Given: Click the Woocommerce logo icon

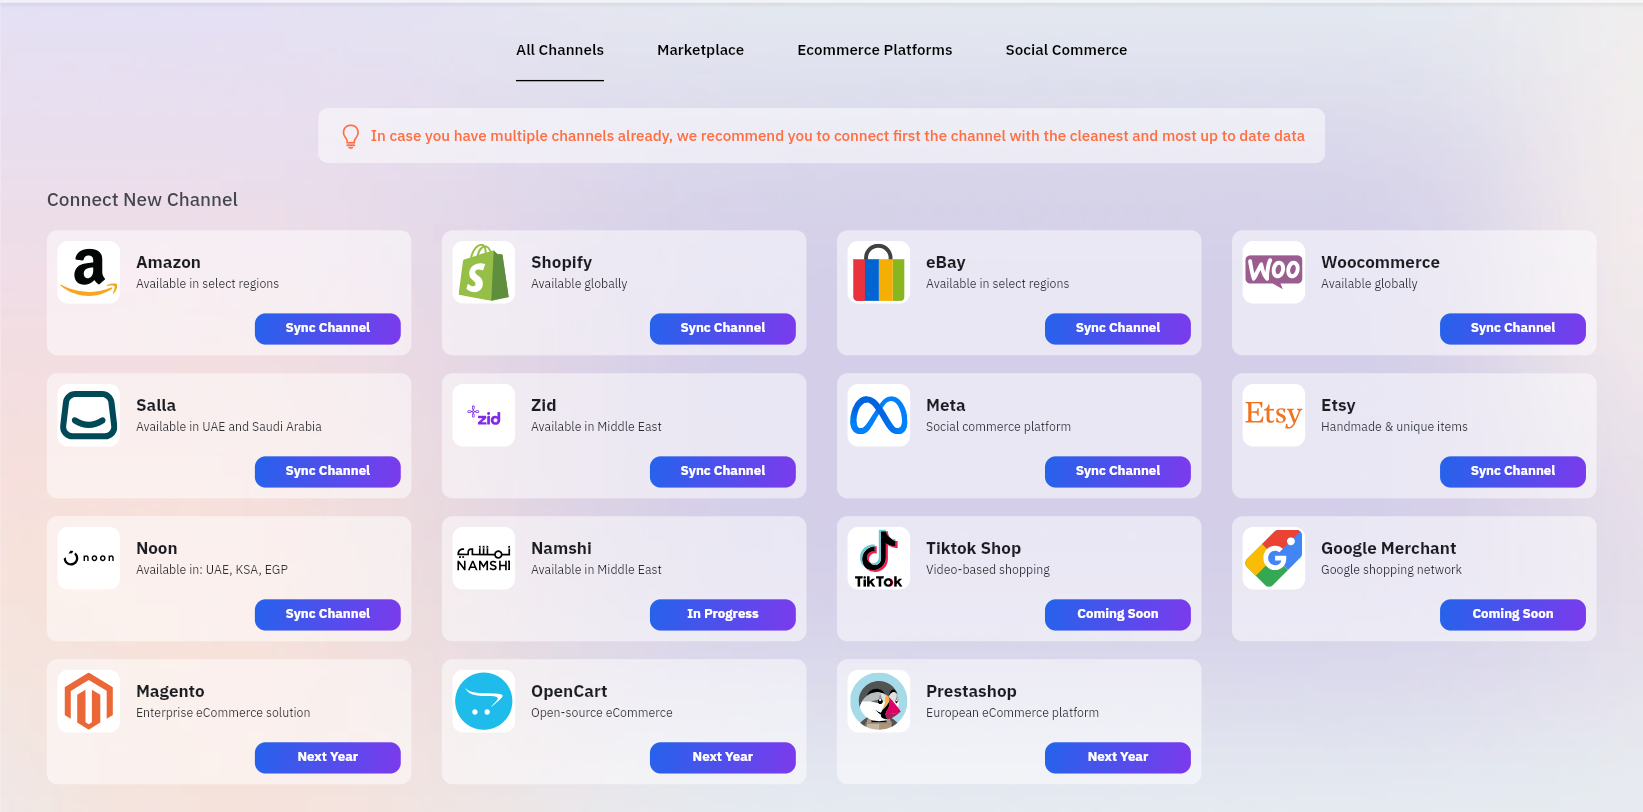Looking at the screenshot, I should (x=1273, y=272).
